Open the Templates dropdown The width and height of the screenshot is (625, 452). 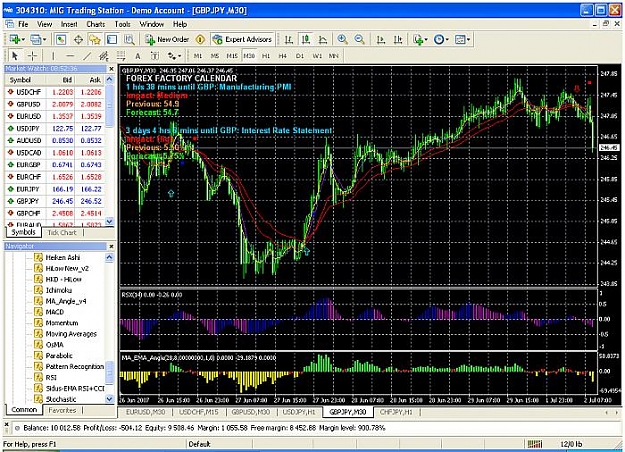click(x=463, y=39)
